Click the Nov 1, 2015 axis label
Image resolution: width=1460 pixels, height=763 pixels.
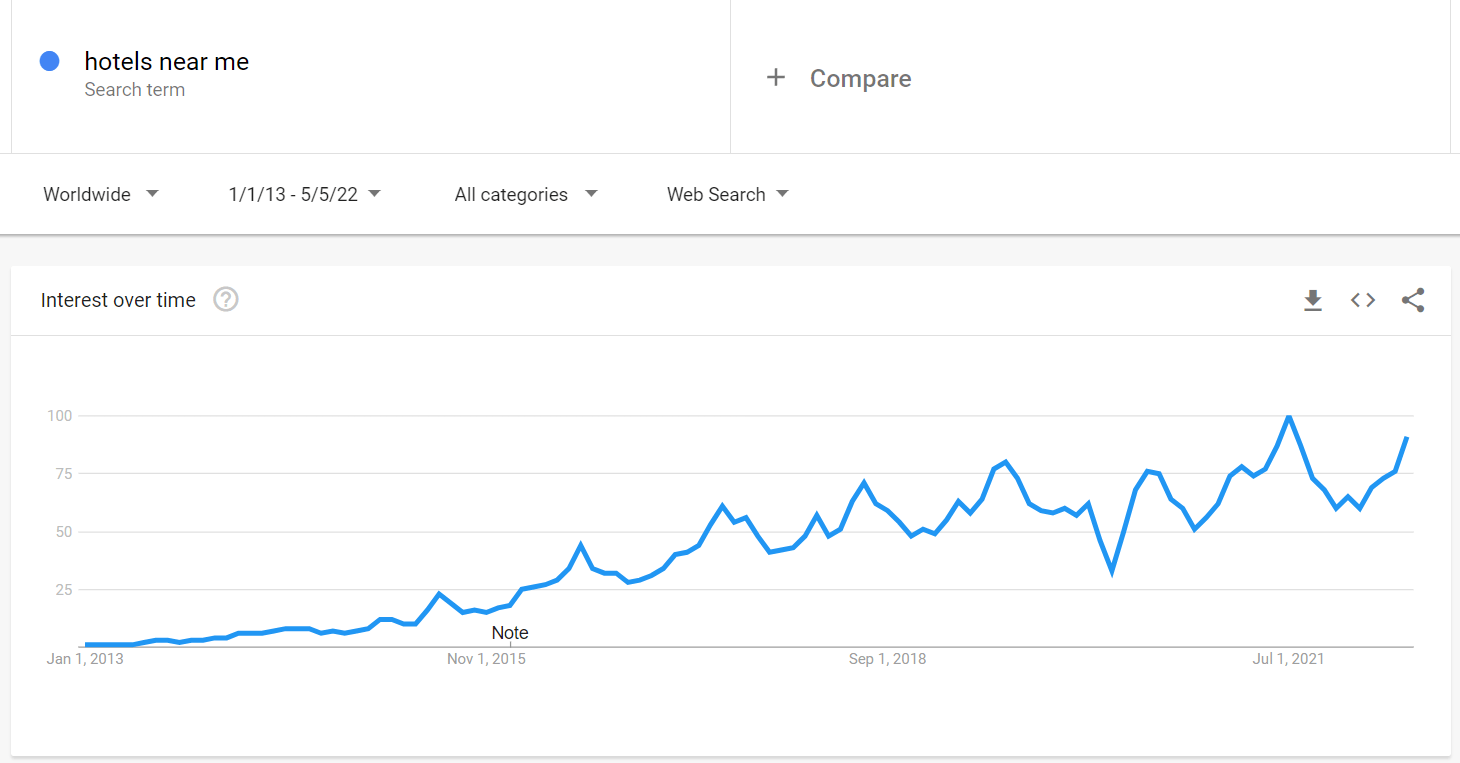pyautogui.click(x=486, y=659)
